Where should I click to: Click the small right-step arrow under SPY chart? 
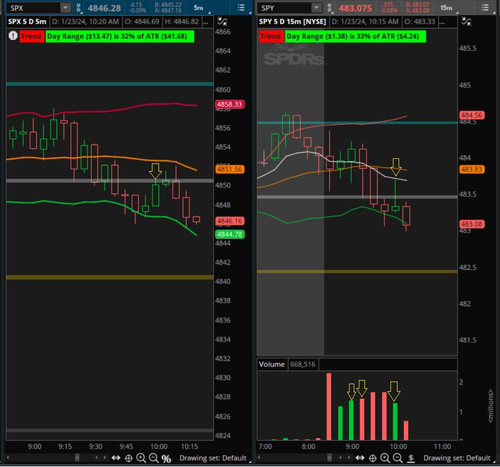(349, 458)
